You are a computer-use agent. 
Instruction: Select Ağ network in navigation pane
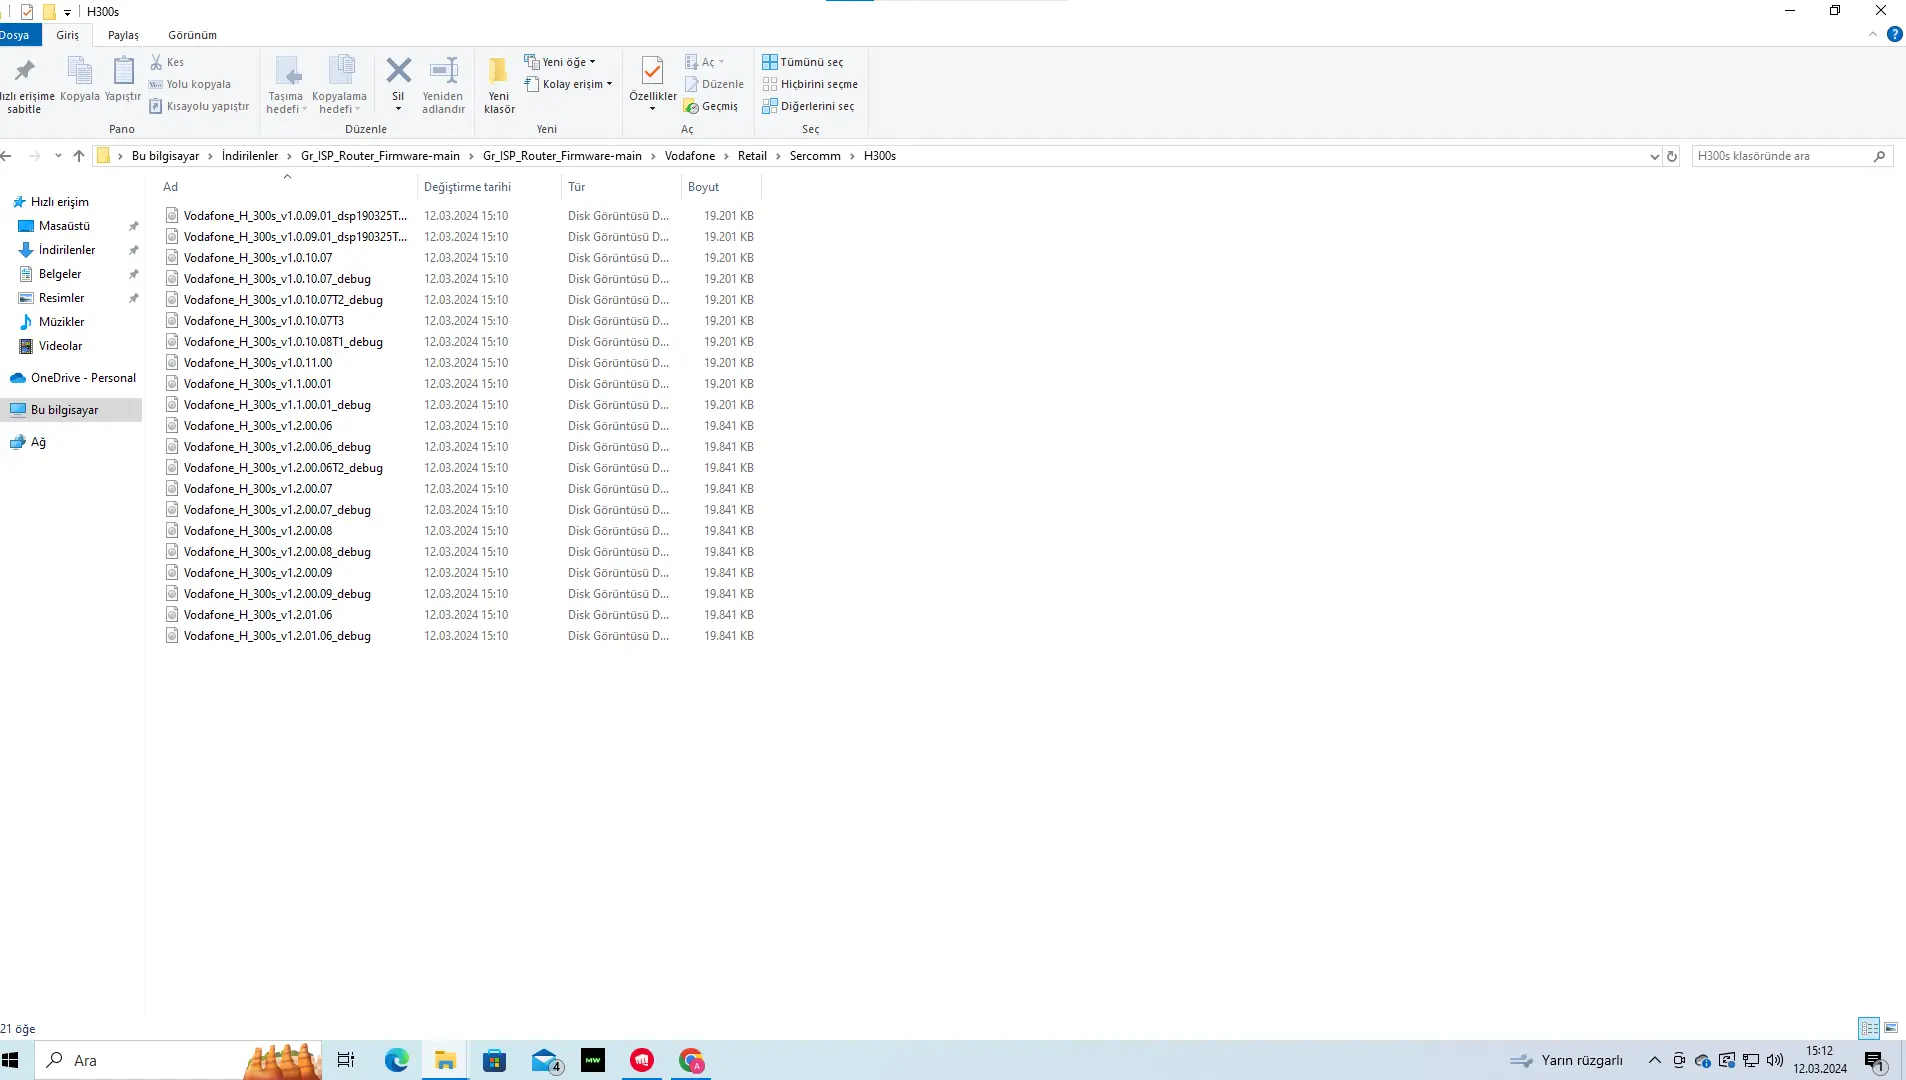[x=38, y=442]
